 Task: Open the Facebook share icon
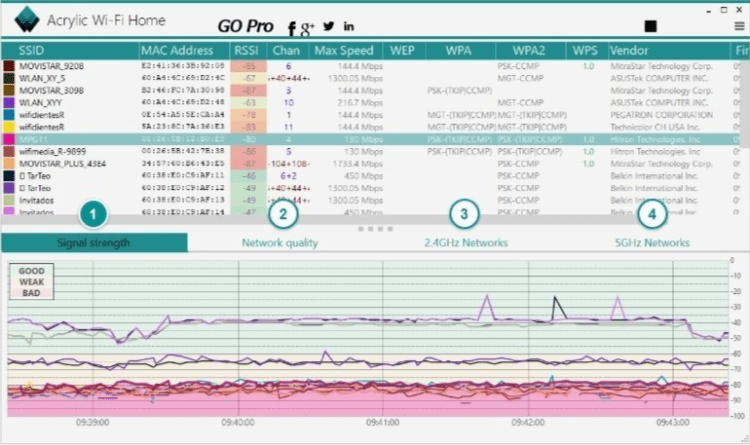point(292,27)
